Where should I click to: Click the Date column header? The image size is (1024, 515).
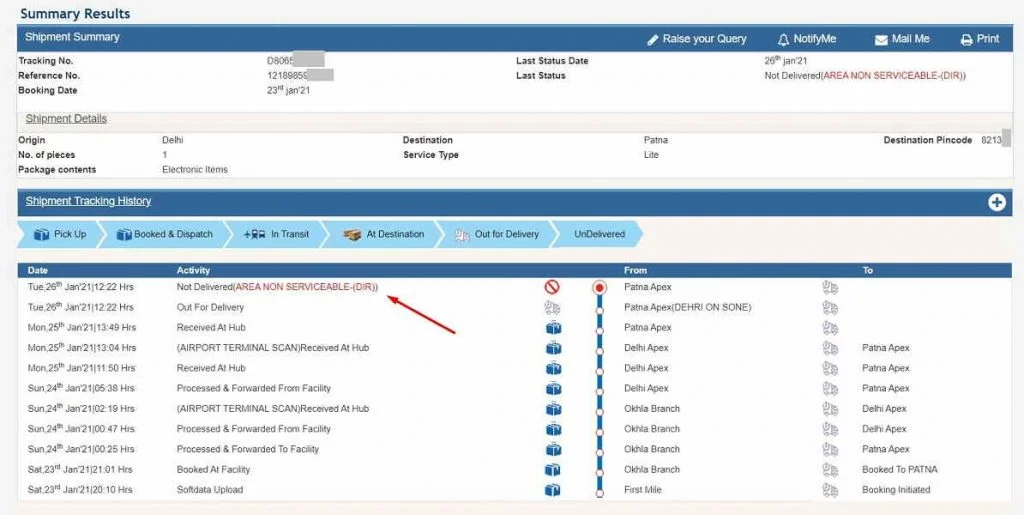pos(38,270)
